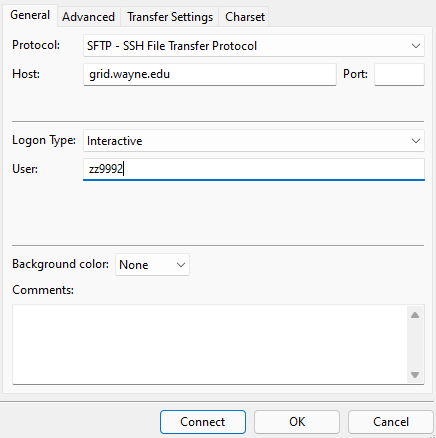Connect to the site
Image resolution: width=436 pixels, height=438 pixels.
(203, 422)
